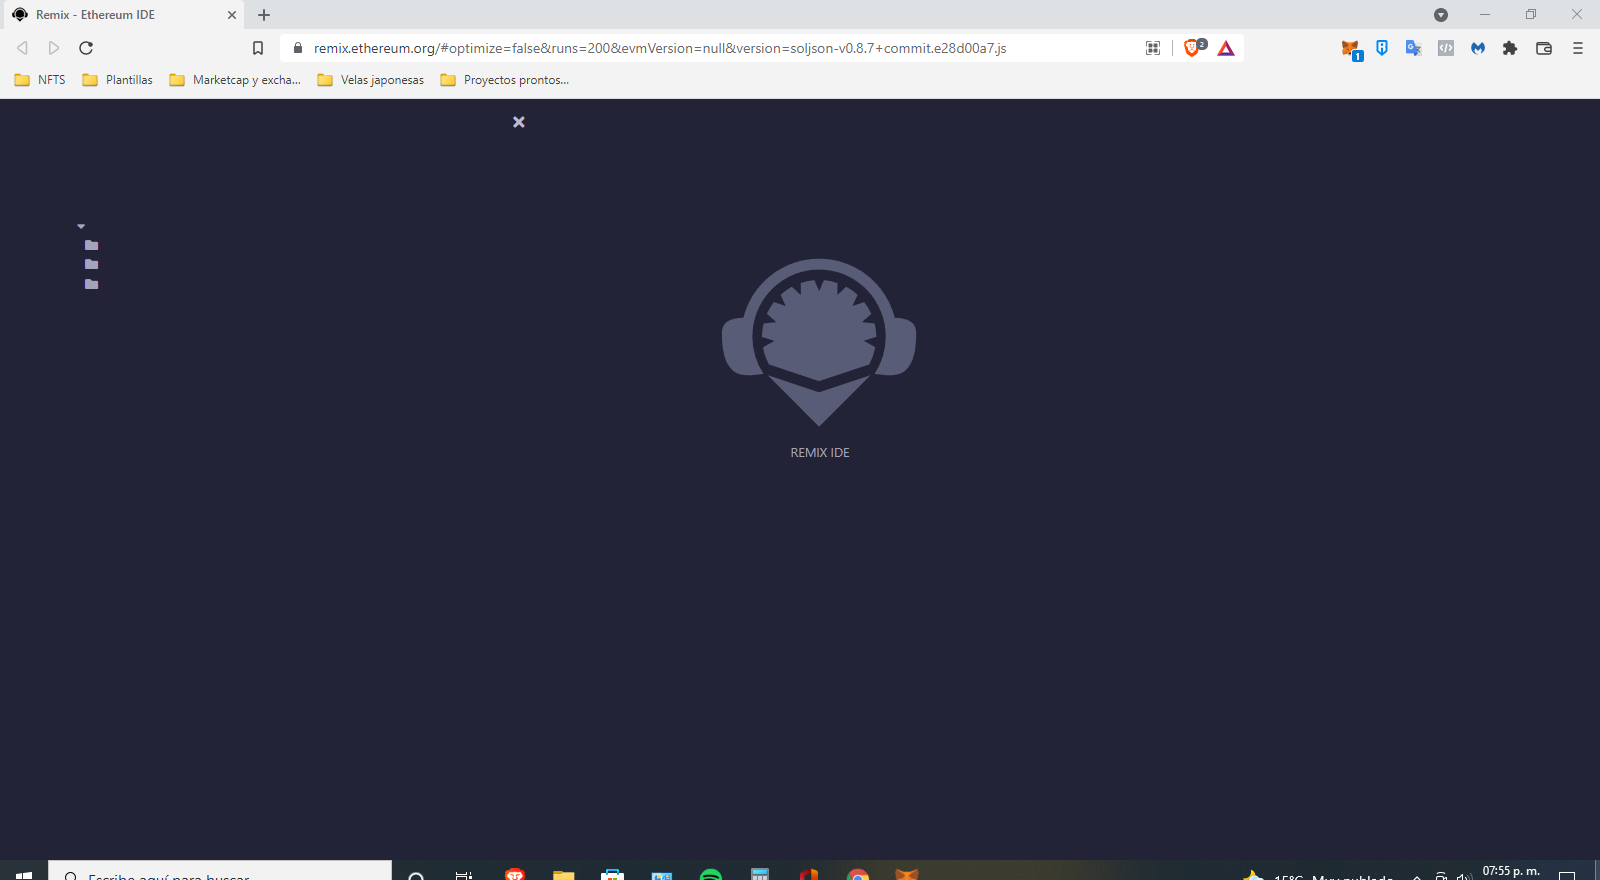
Task: Open the browser hamburger menu
Action: click(x=1578, y=48)
